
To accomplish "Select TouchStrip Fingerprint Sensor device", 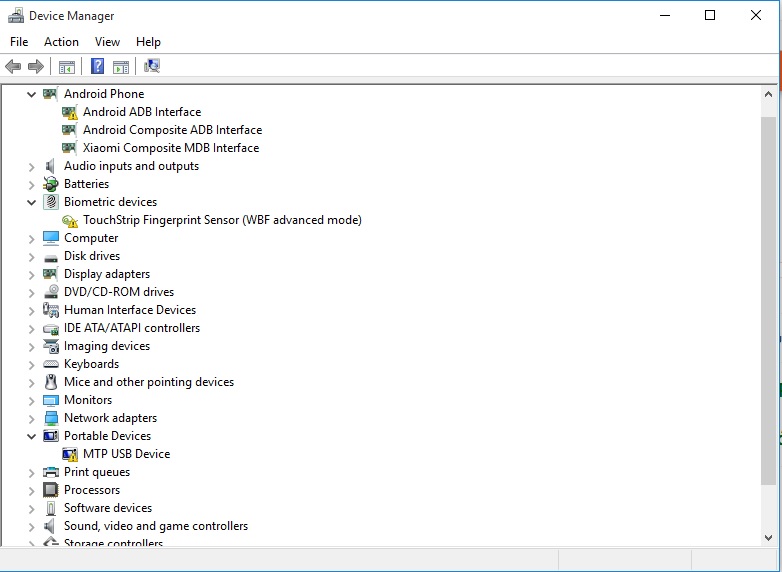I will point(221,220).
